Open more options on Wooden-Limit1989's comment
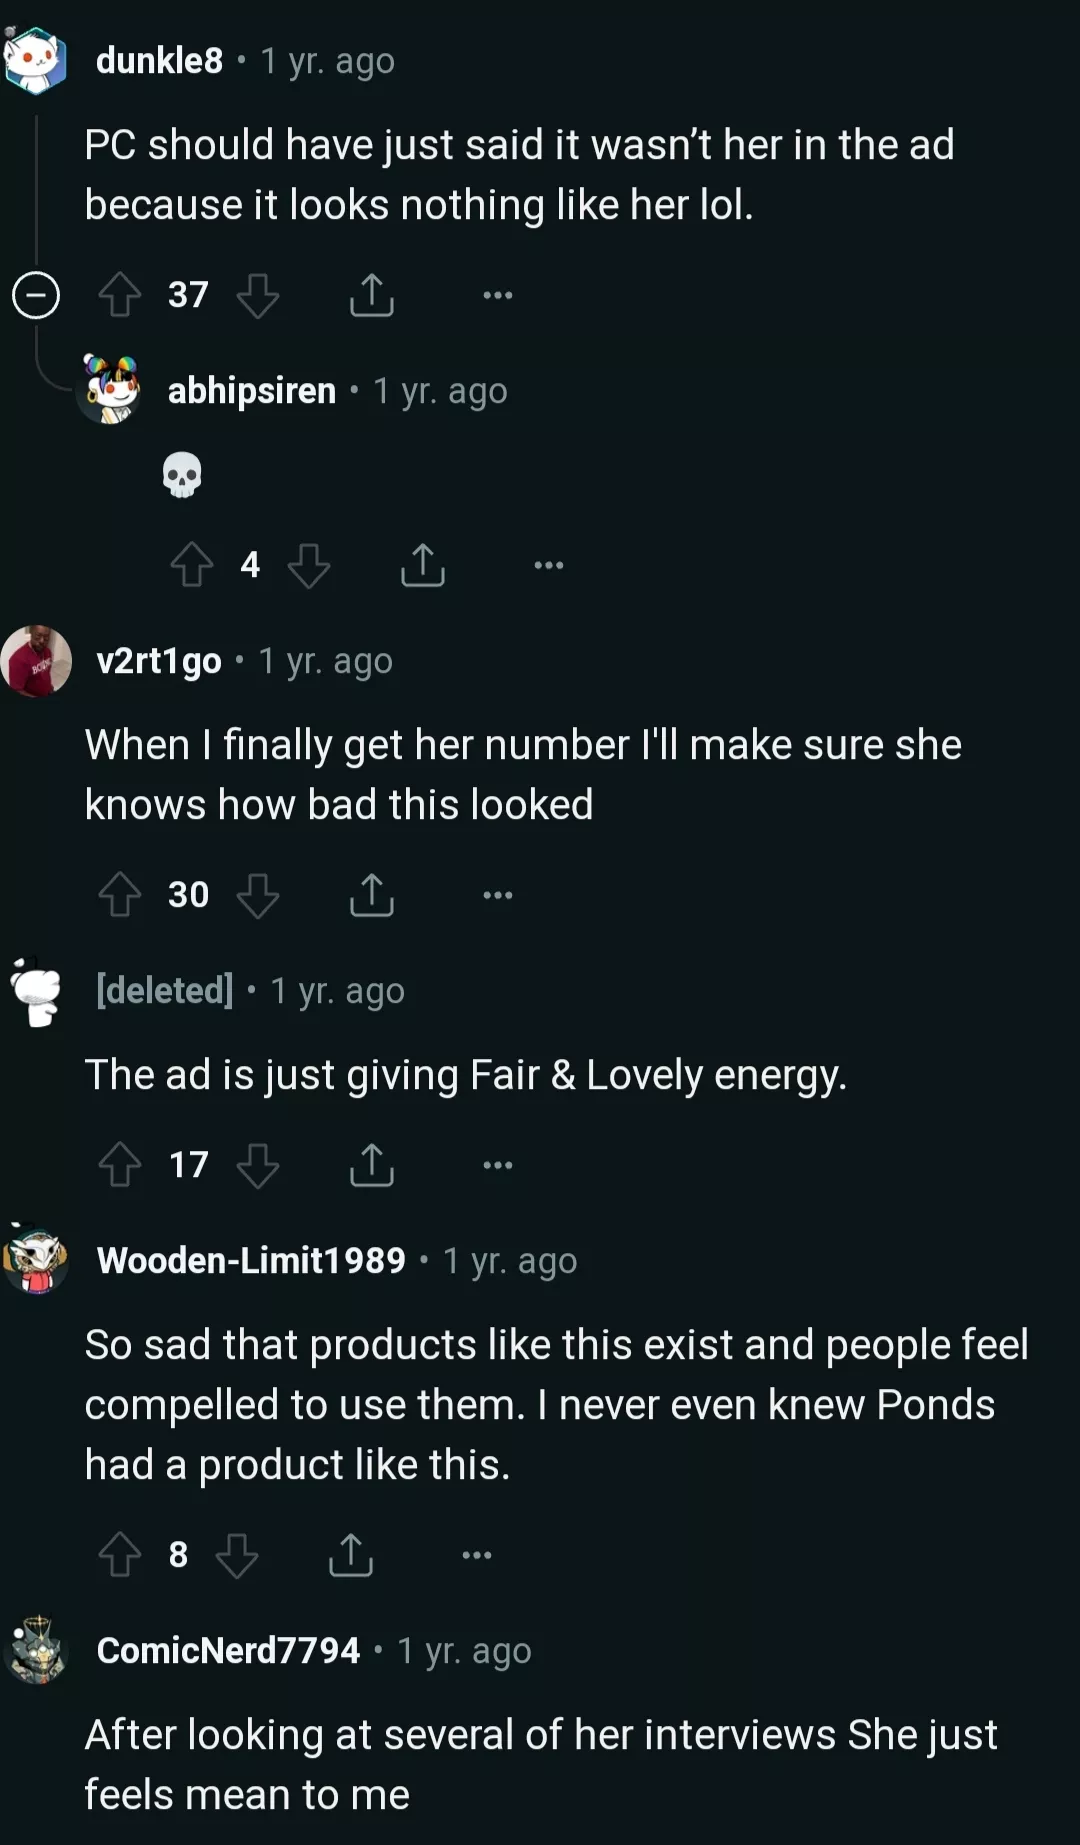Viewport: 1080px width, 1845px height. pyautogui.click(x=476, y=1555)
